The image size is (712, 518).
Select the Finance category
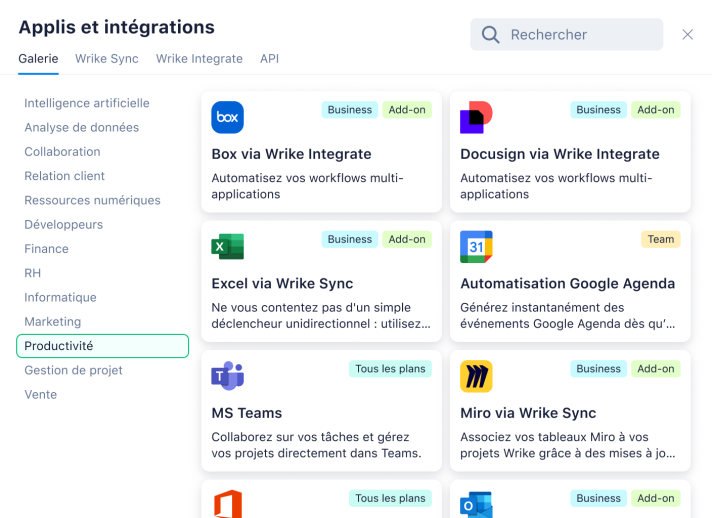click(x=46, y=249)
